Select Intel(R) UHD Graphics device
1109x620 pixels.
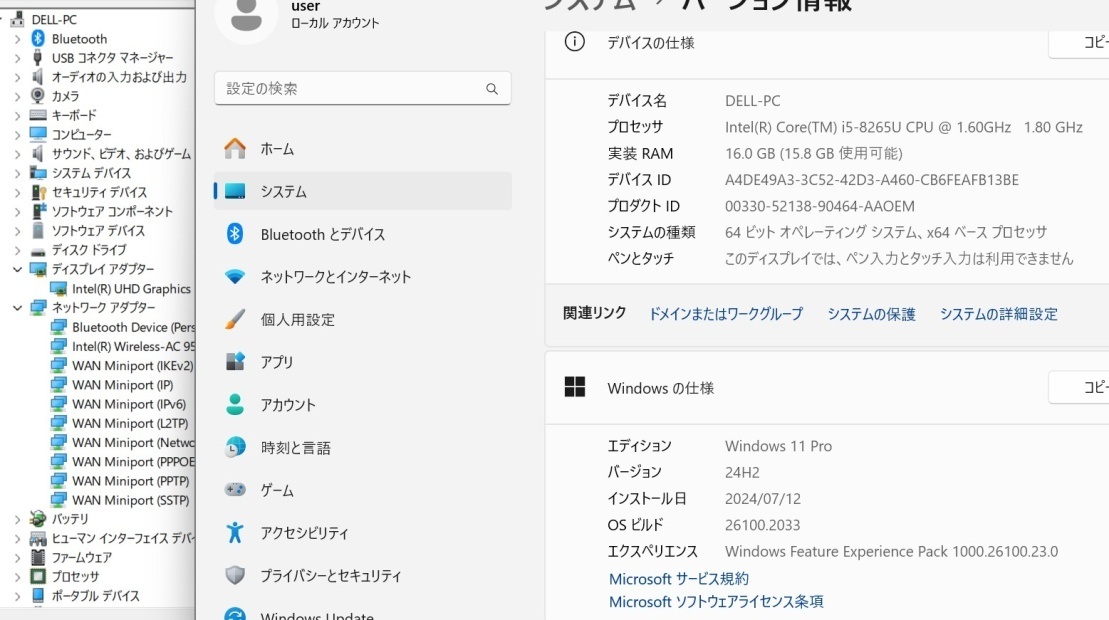point(131,288)
